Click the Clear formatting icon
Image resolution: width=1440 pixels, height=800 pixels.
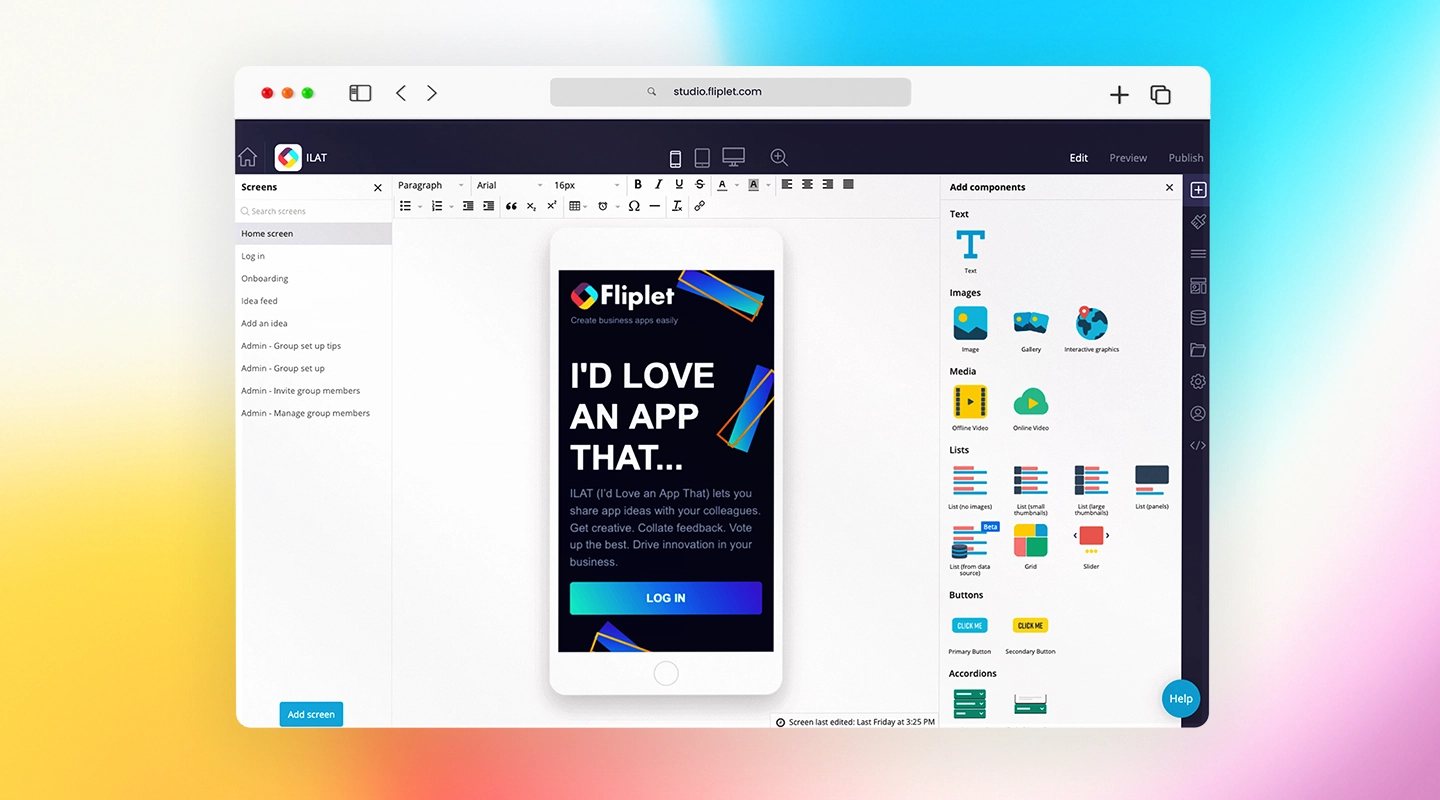(676, 206)
